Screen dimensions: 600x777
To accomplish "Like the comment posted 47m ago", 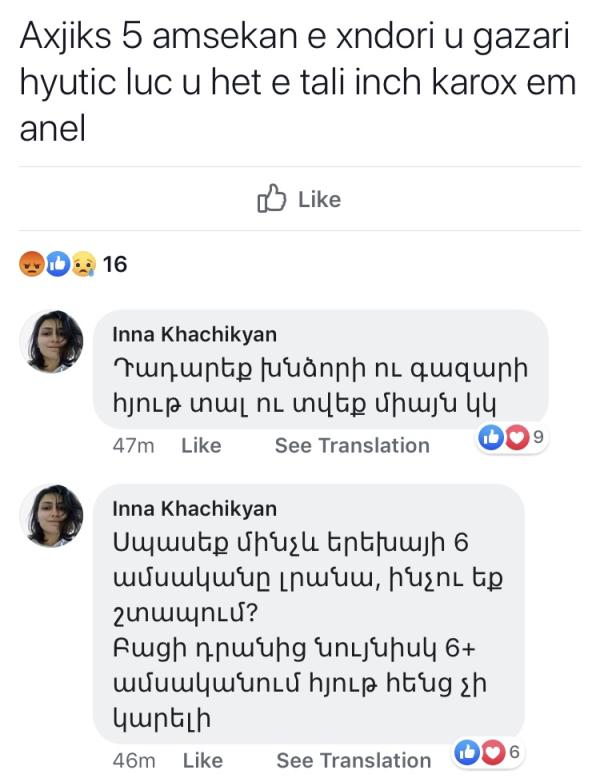I will tap(200, 445).
